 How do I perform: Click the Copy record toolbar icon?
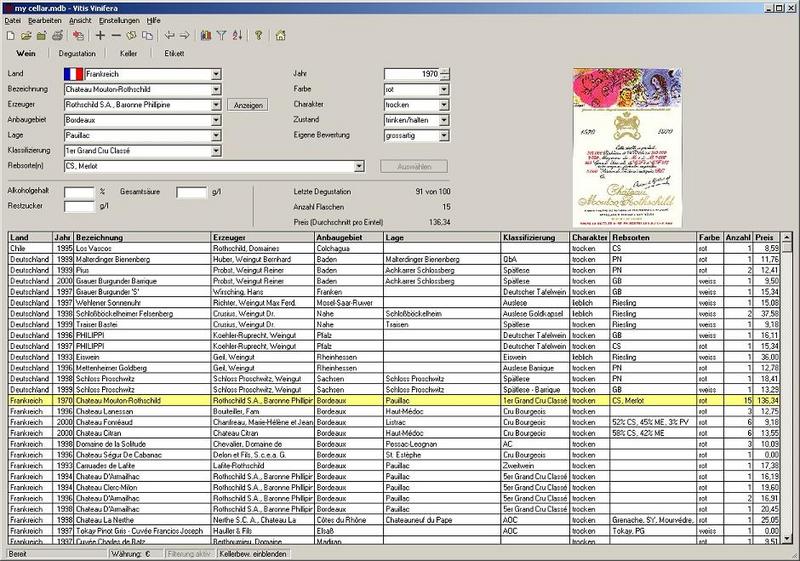pyautogui.click(x=147, y=36)
